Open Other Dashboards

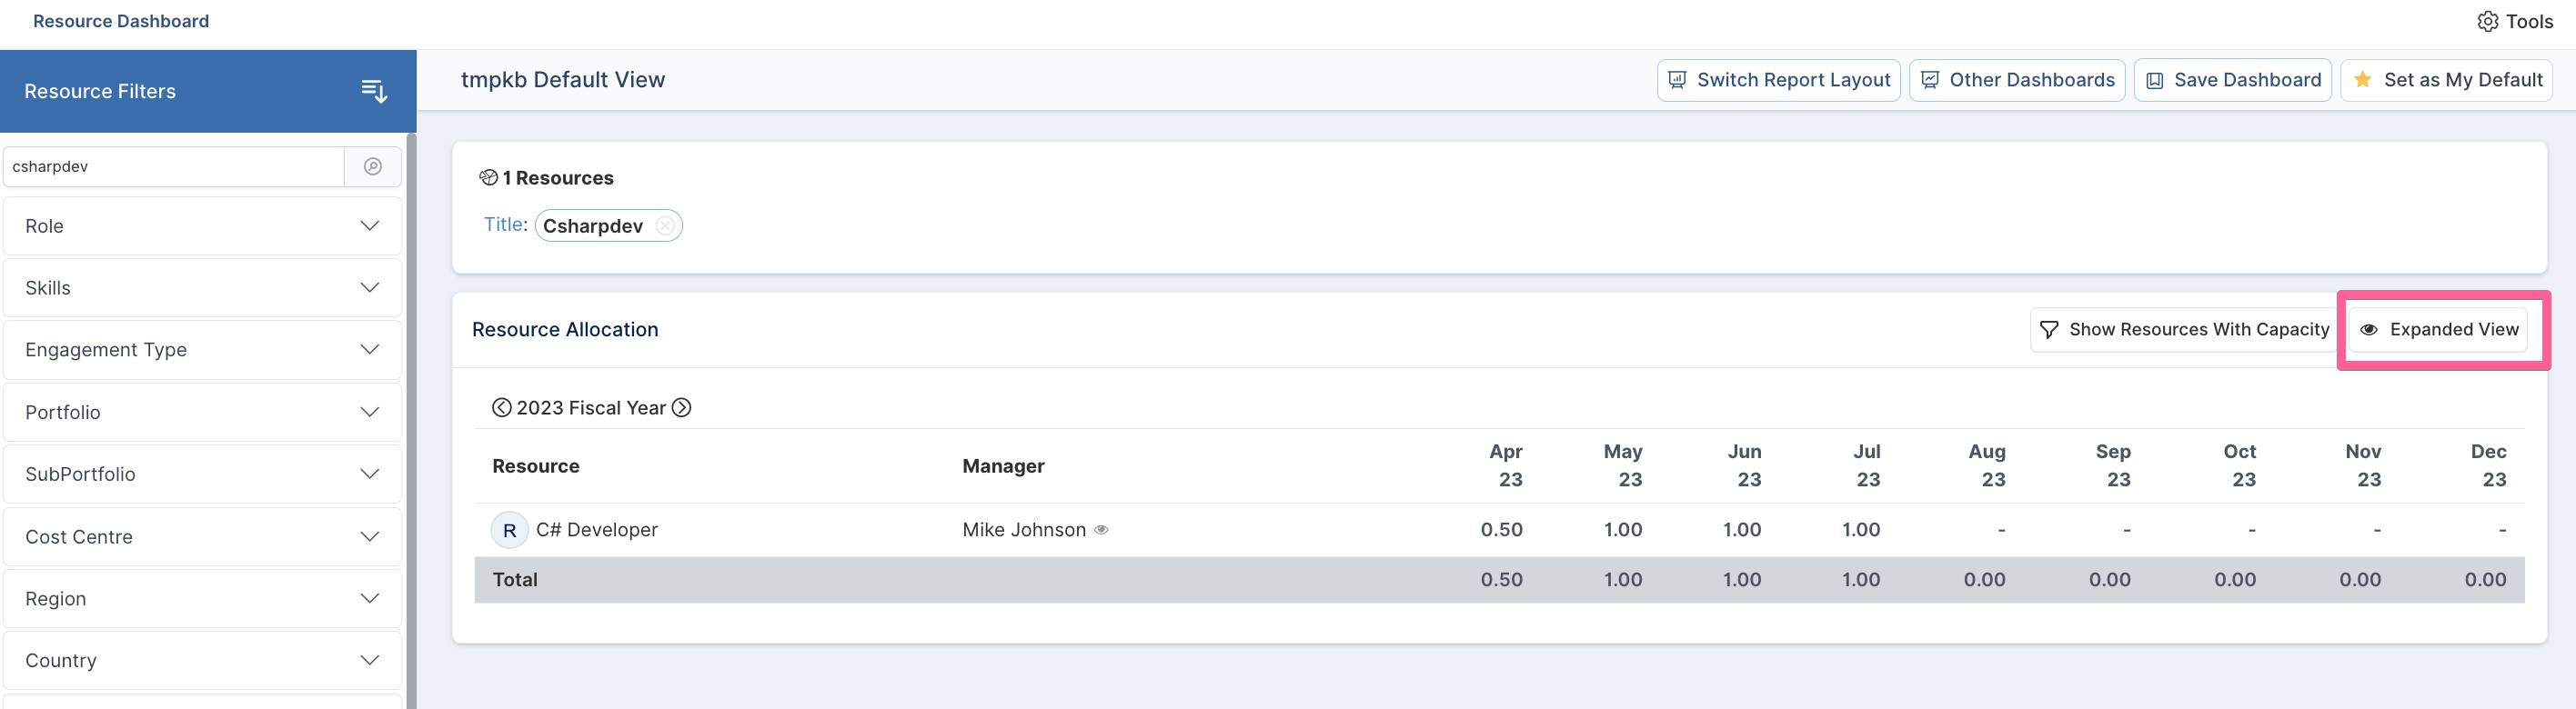2017,80
